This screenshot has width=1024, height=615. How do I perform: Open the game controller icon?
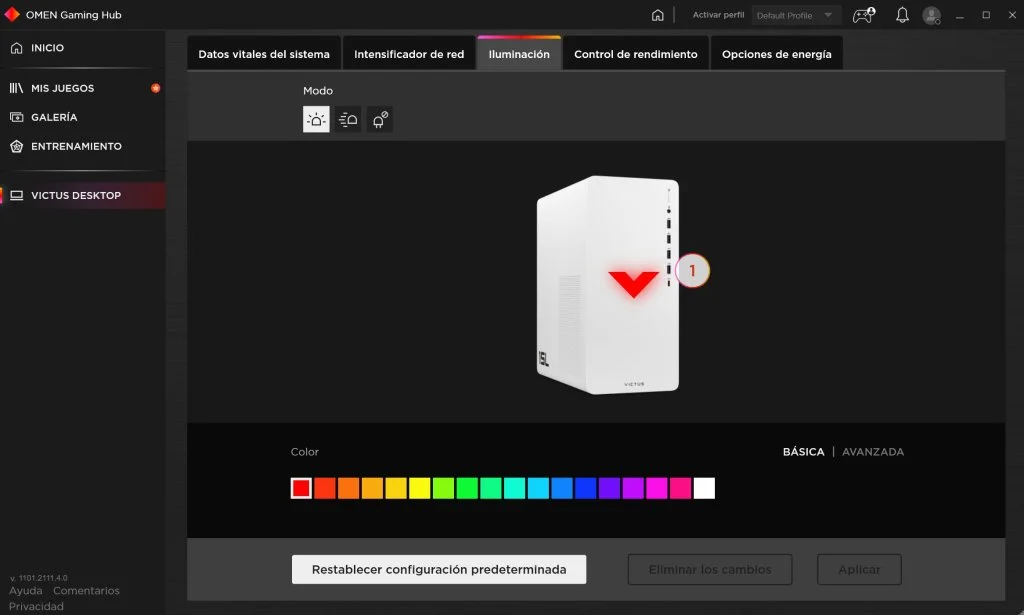(x=864, y=14)
